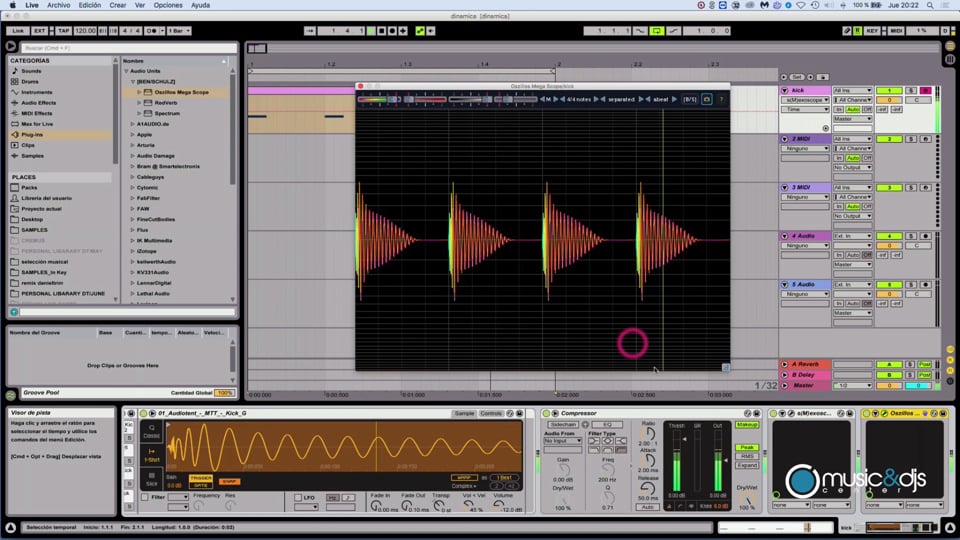Select the Audio Effects category

(x=38, y=103)
